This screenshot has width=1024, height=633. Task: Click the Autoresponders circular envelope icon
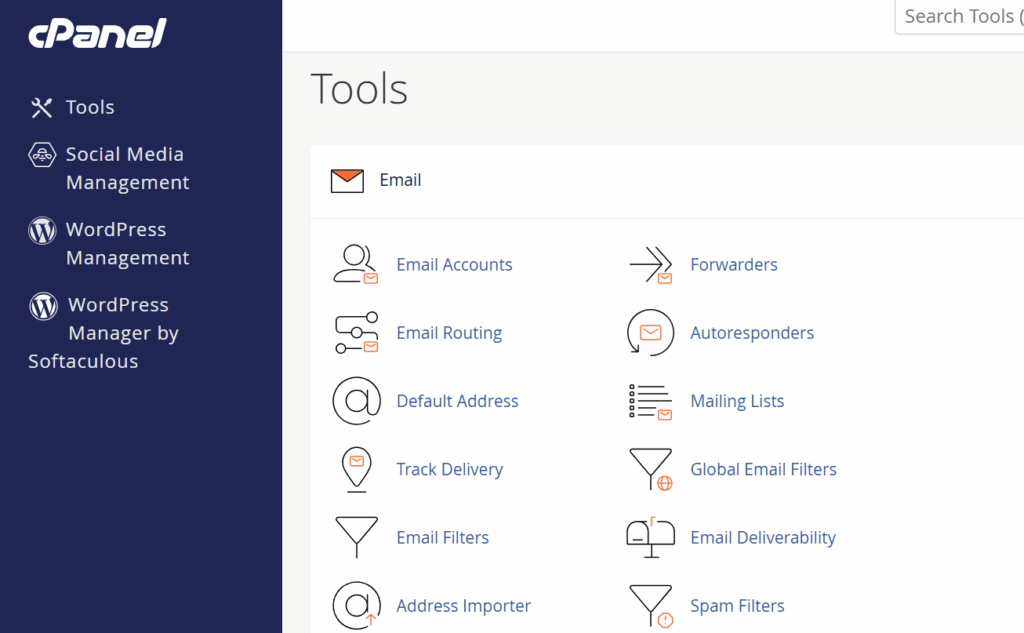(x=650, y=333)
